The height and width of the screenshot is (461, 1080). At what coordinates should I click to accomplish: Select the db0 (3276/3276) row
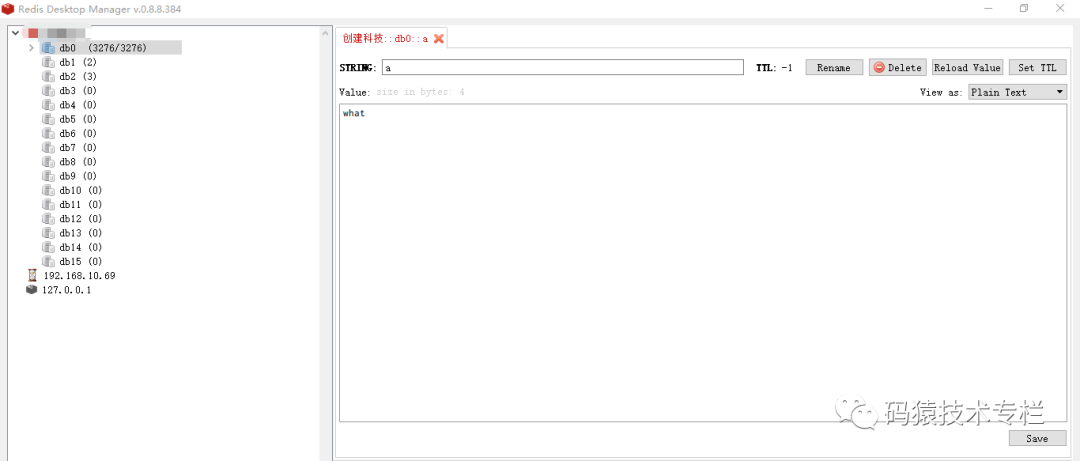point(110,48)
